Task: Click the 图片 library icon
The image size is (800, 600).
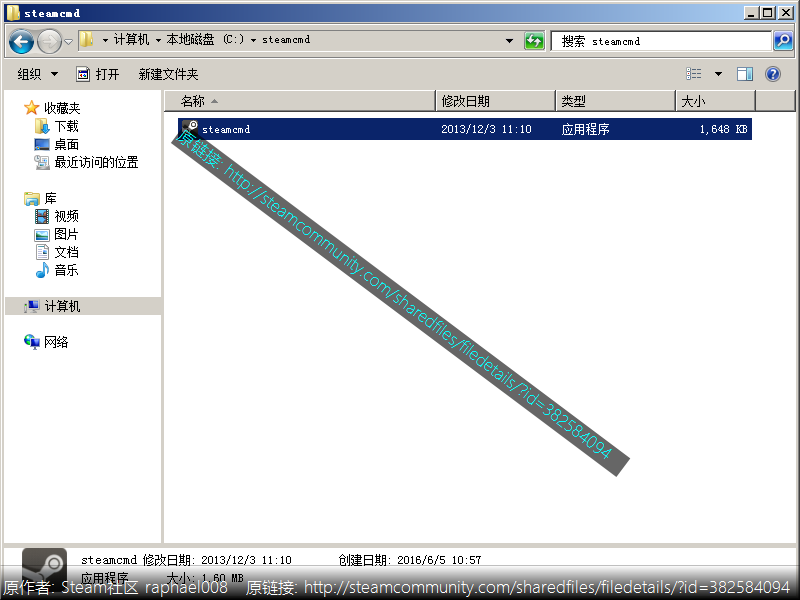Action: (x=42, y=235)
